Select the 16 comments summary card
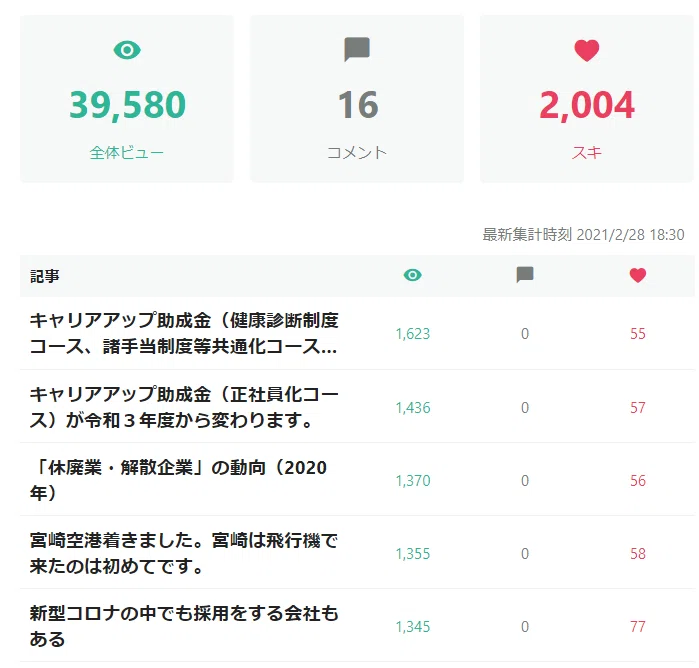699x668 pixels. pos(357,99)
